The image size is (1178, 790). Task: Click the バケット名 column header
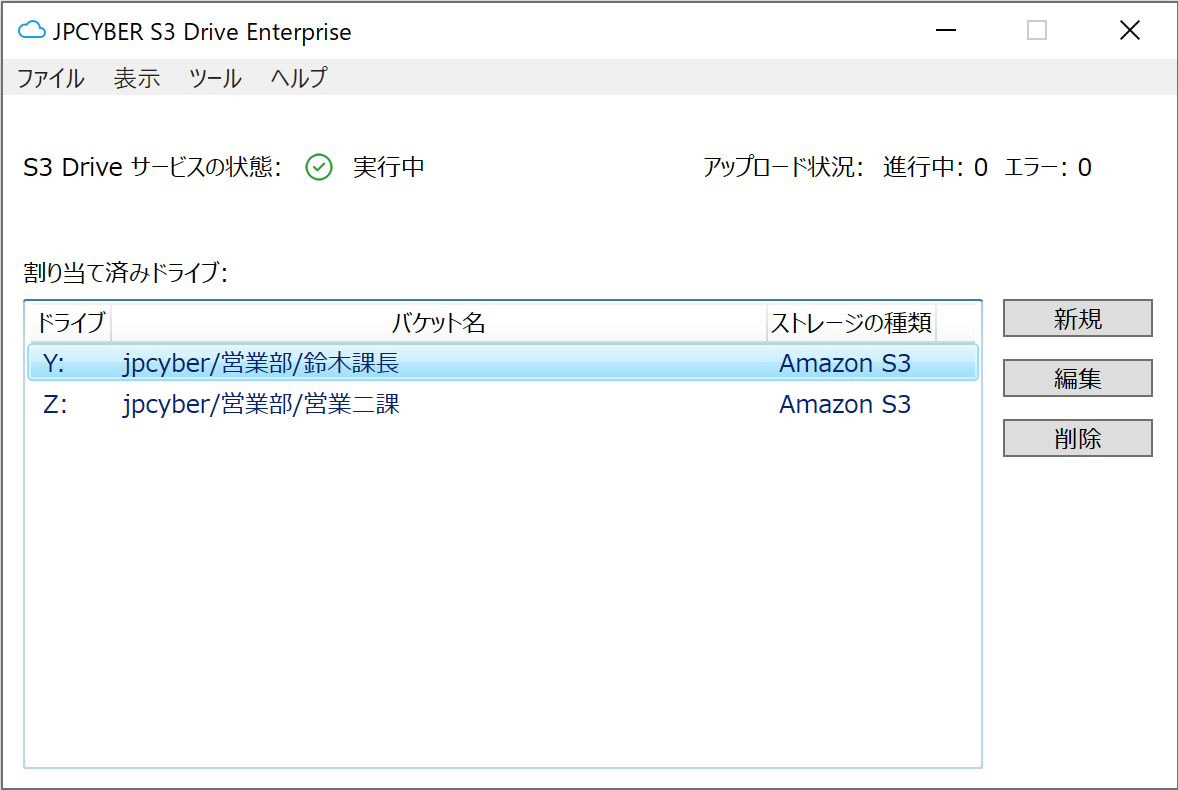(x=439, y=323)
